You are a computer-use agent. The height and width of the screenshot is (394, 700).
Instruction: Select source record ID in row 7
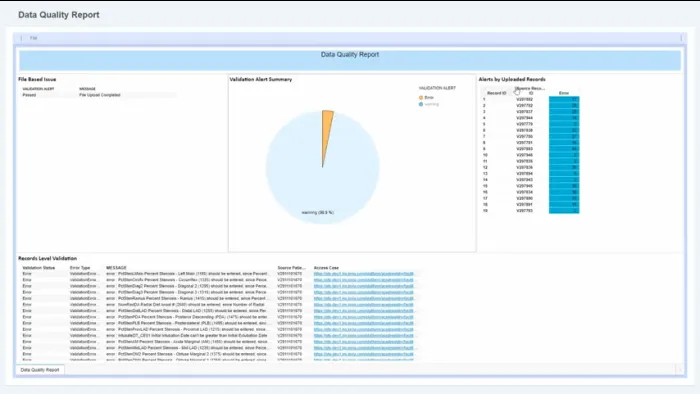[x=525, y=137]
